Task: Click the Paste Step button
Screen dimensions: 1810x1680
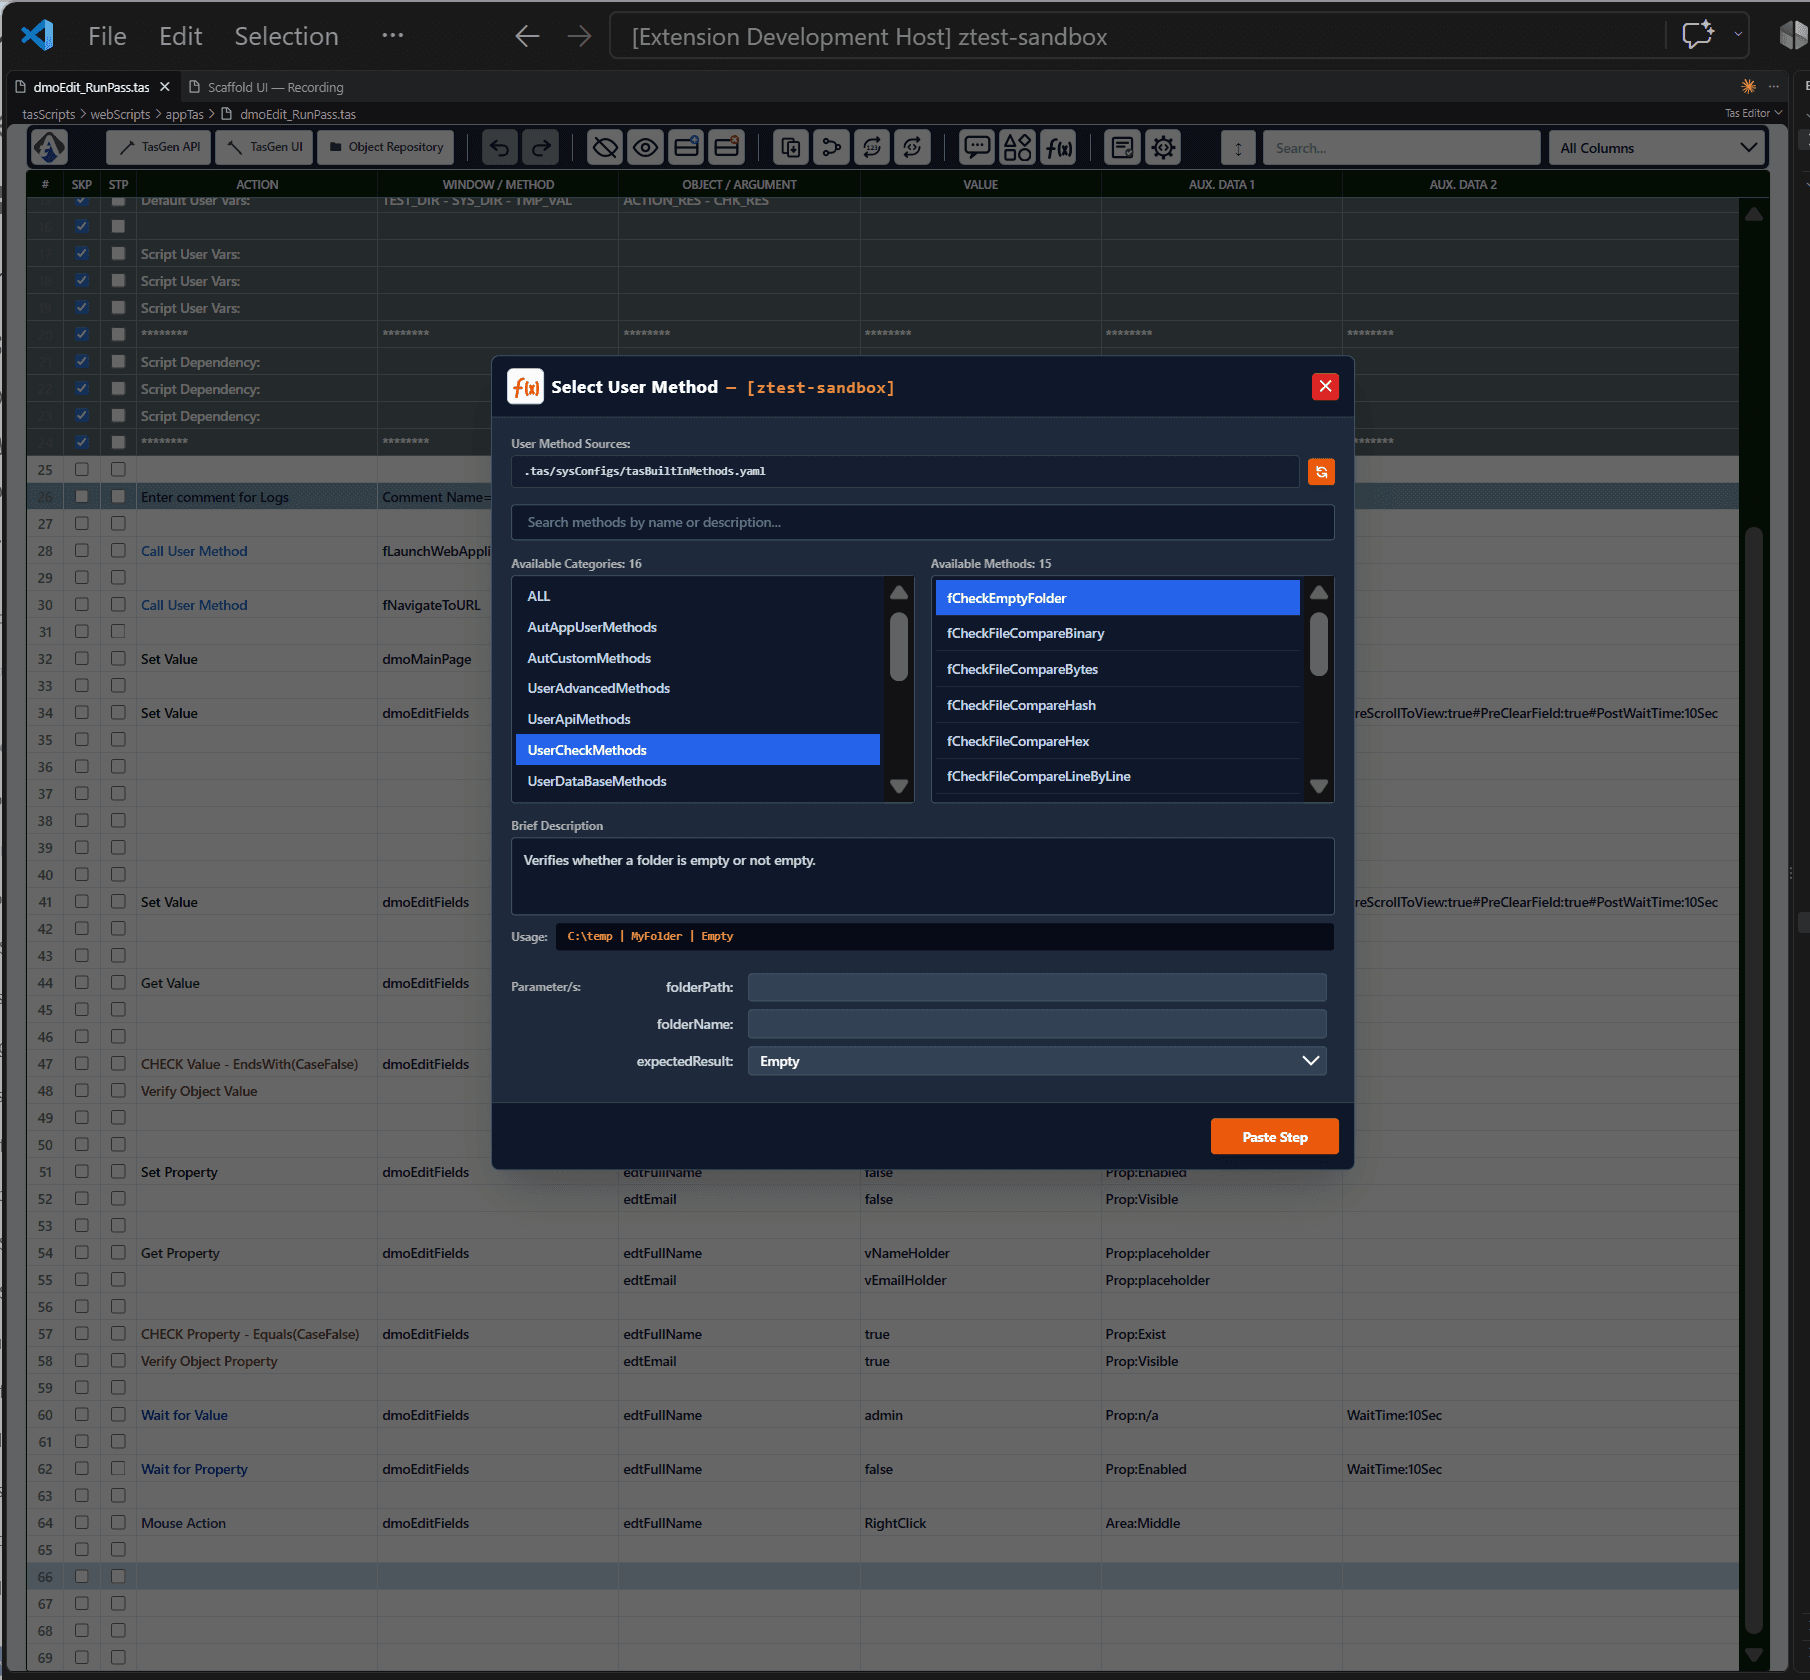Action: pos(1274,1137)
